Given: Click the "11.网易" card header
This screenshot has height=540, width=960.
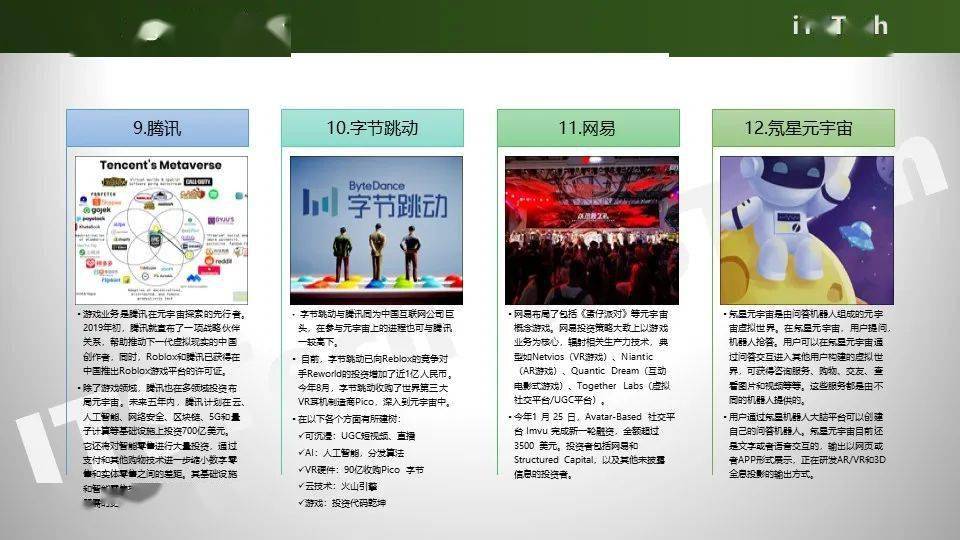Looking at the screenshot, I should click(588, 128).
